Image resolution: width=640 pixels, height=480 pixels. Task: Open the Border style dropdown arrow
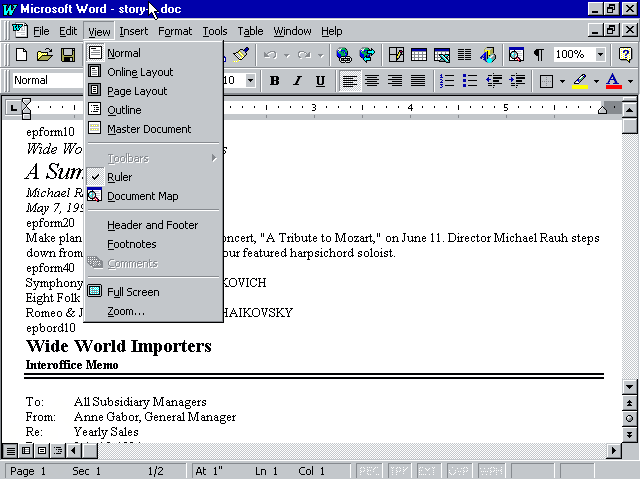point(562,81)
